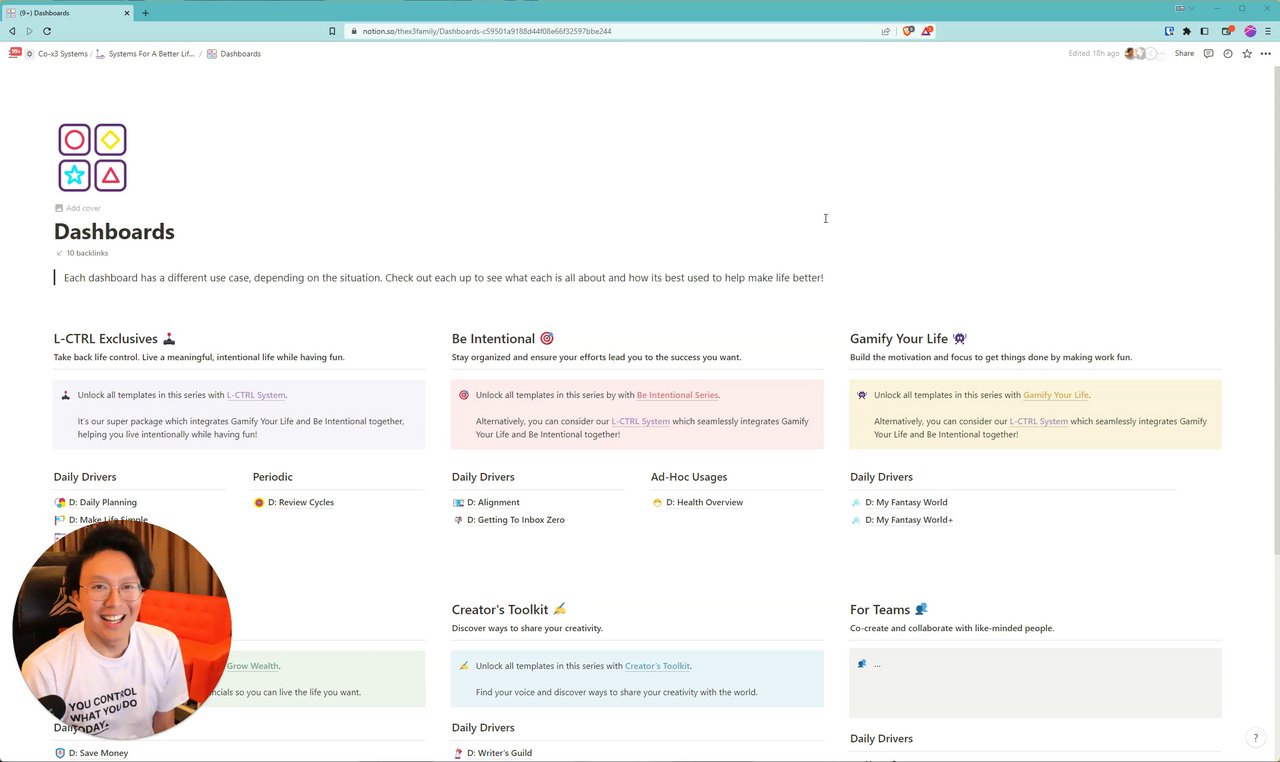Open the Gamify Your Life link in yellow callout
The height and width of the screenshot is (762, 1280).
[1055, 395]
